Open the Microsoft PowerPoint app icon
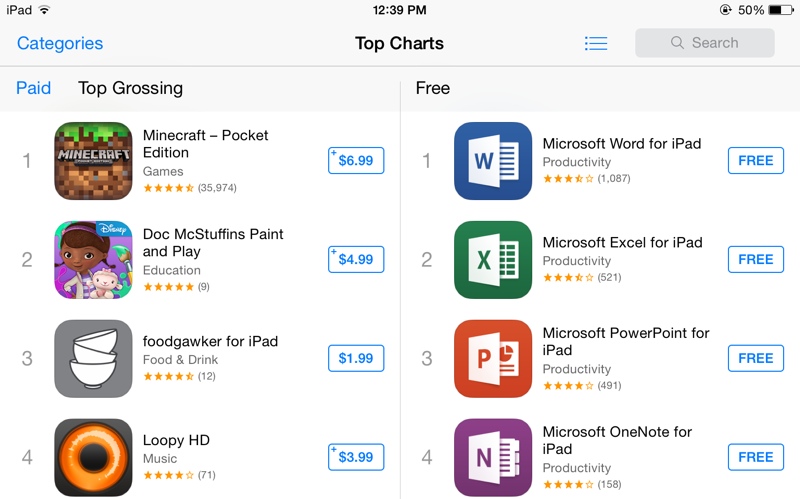The image size is (800, 499). 493,358
